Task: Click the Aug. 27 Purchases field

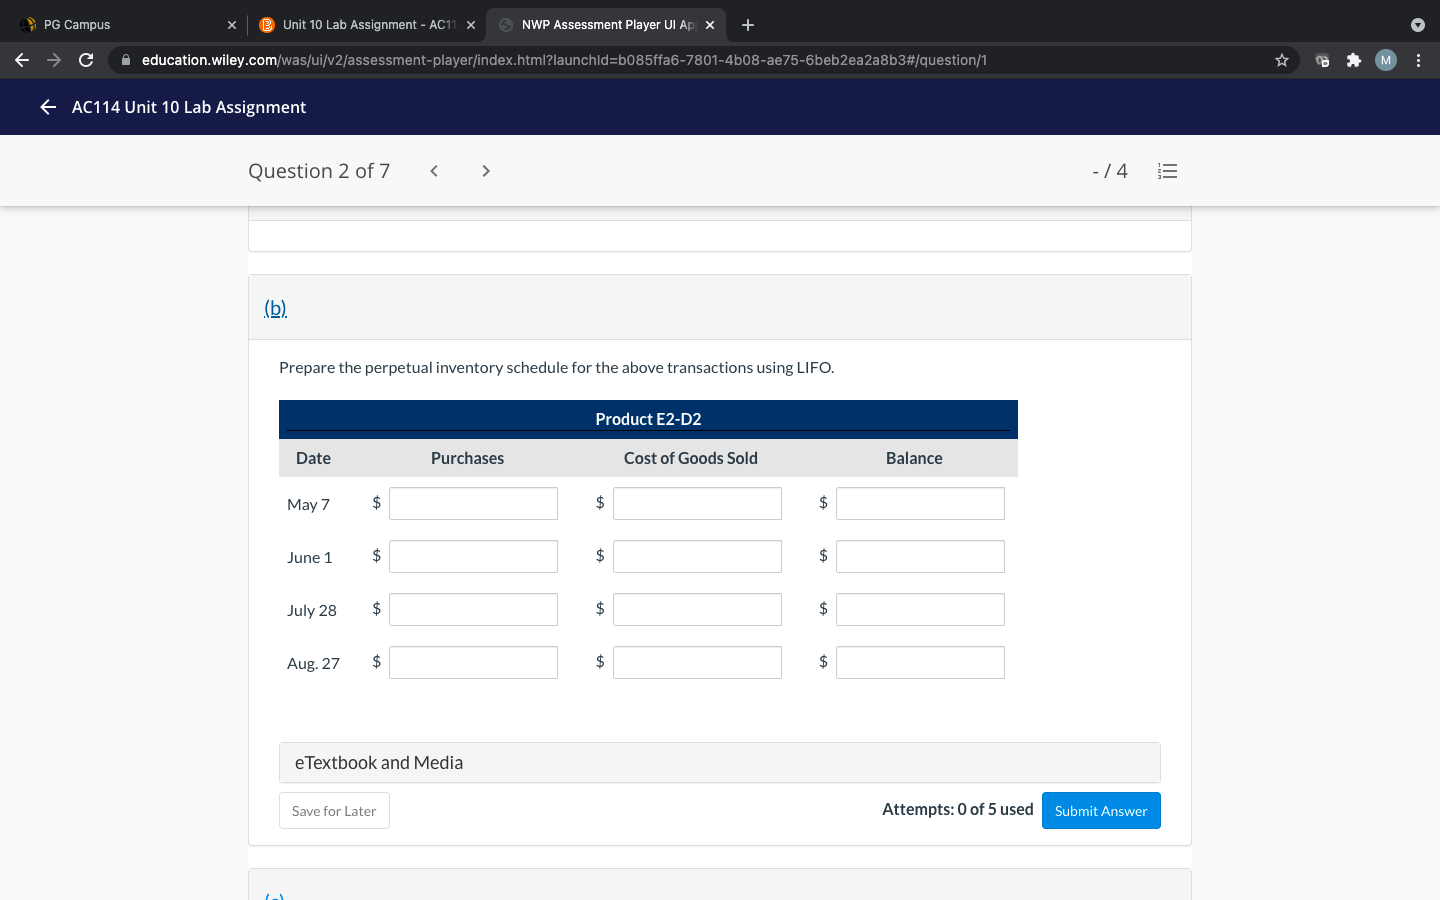Action: click(473, 663)
